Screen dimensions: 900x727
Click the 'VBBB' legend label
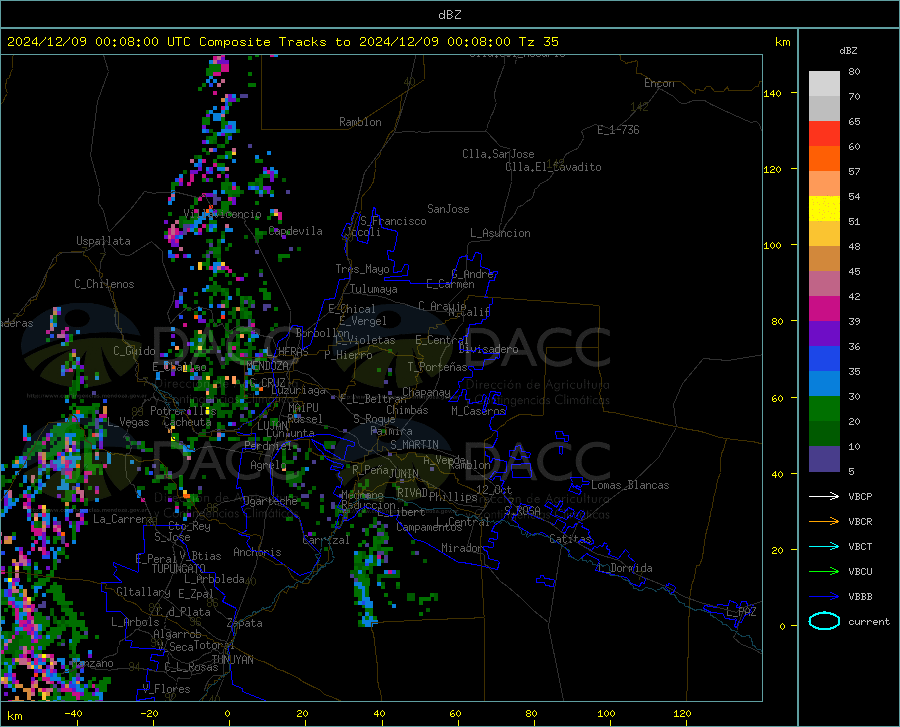click(x=860, y=597)
